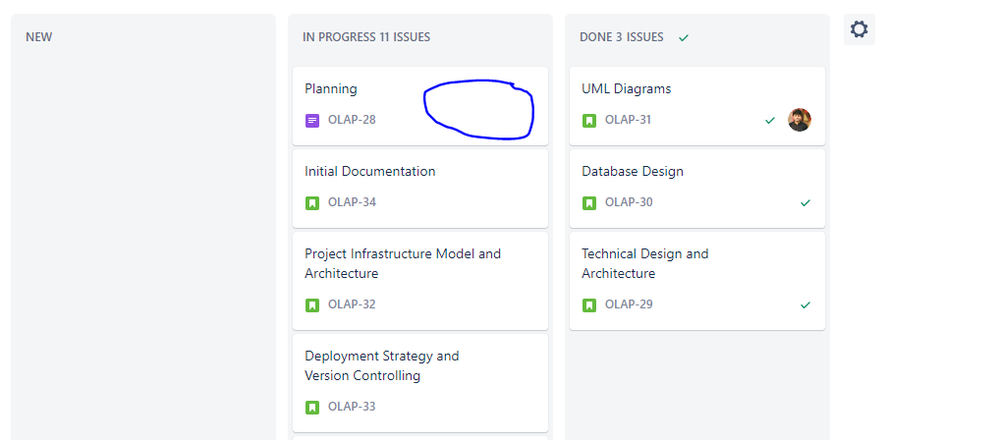Click the green story icon on OLAP-33
Screen dimensions: 999x440
312,407
